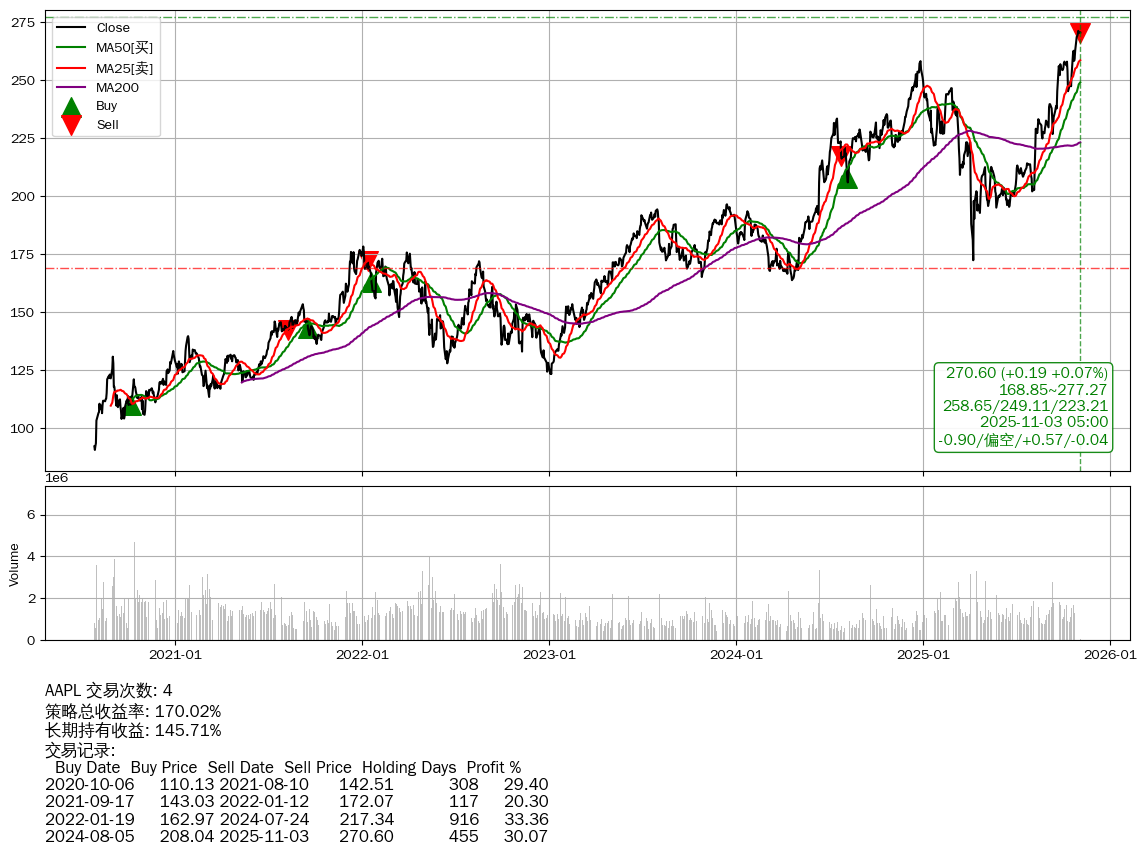Click the purple MA200 legend entry
This screenshot has width=1147, height=855.
tap(117, 88)
